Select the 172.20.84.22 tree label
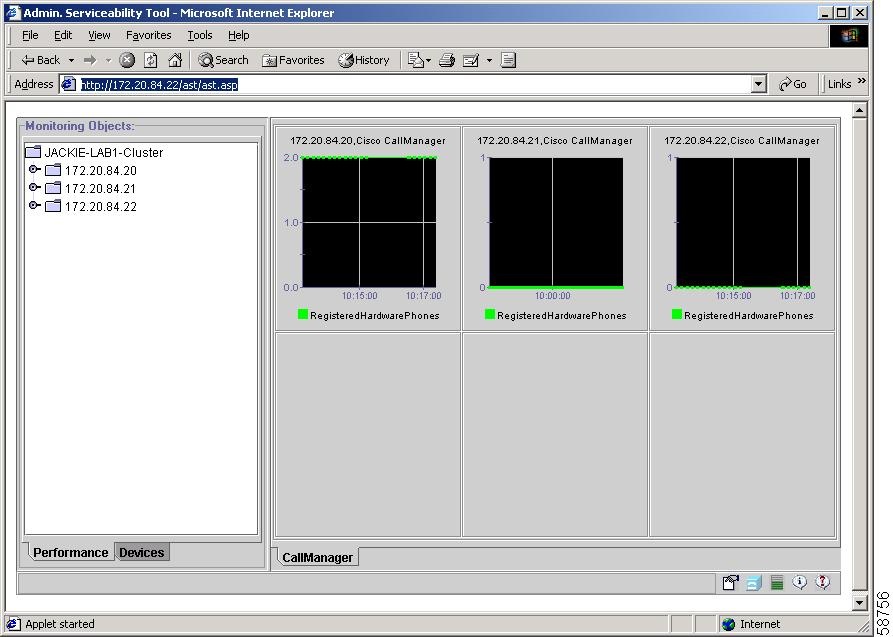Screen dimensions: 893x637 tap(101, 206)
